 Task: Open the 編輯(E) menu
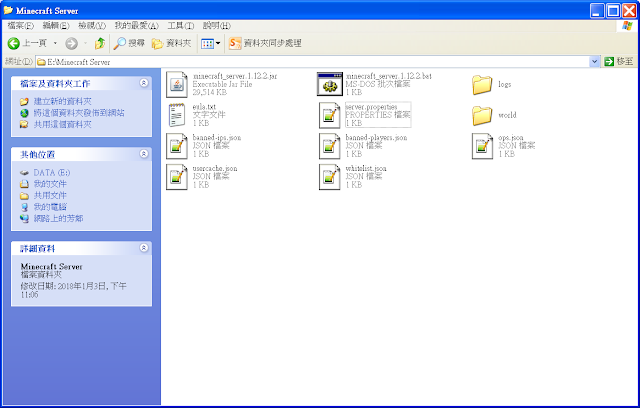[56, 26]
